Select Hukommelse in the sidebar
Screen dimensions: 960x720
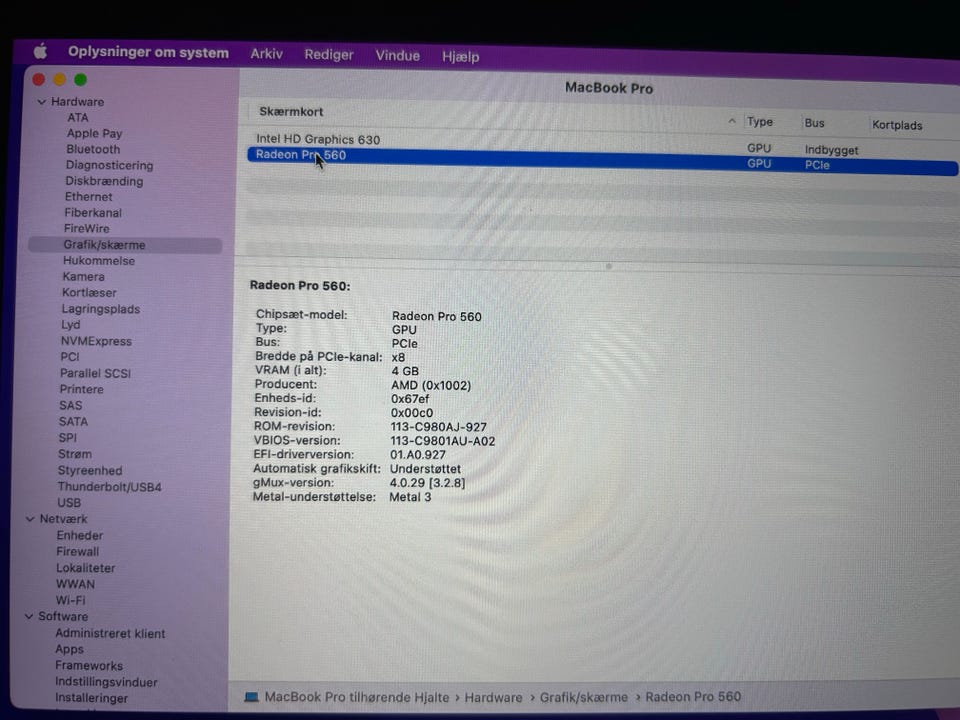[99, 261]
